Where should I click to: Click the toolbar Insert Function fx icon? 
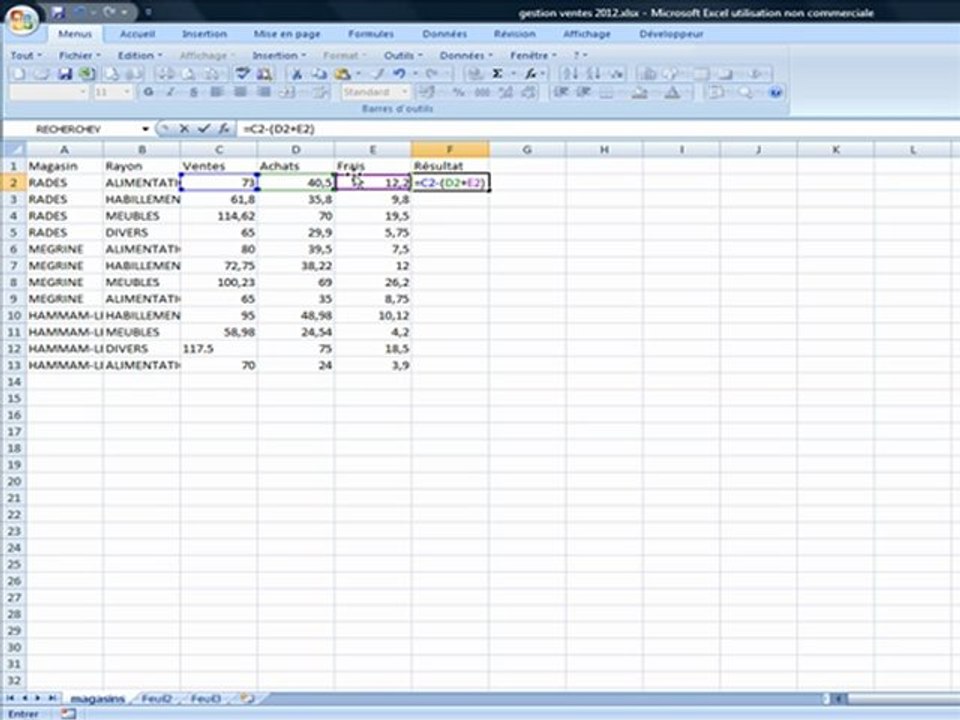[531, 74]
